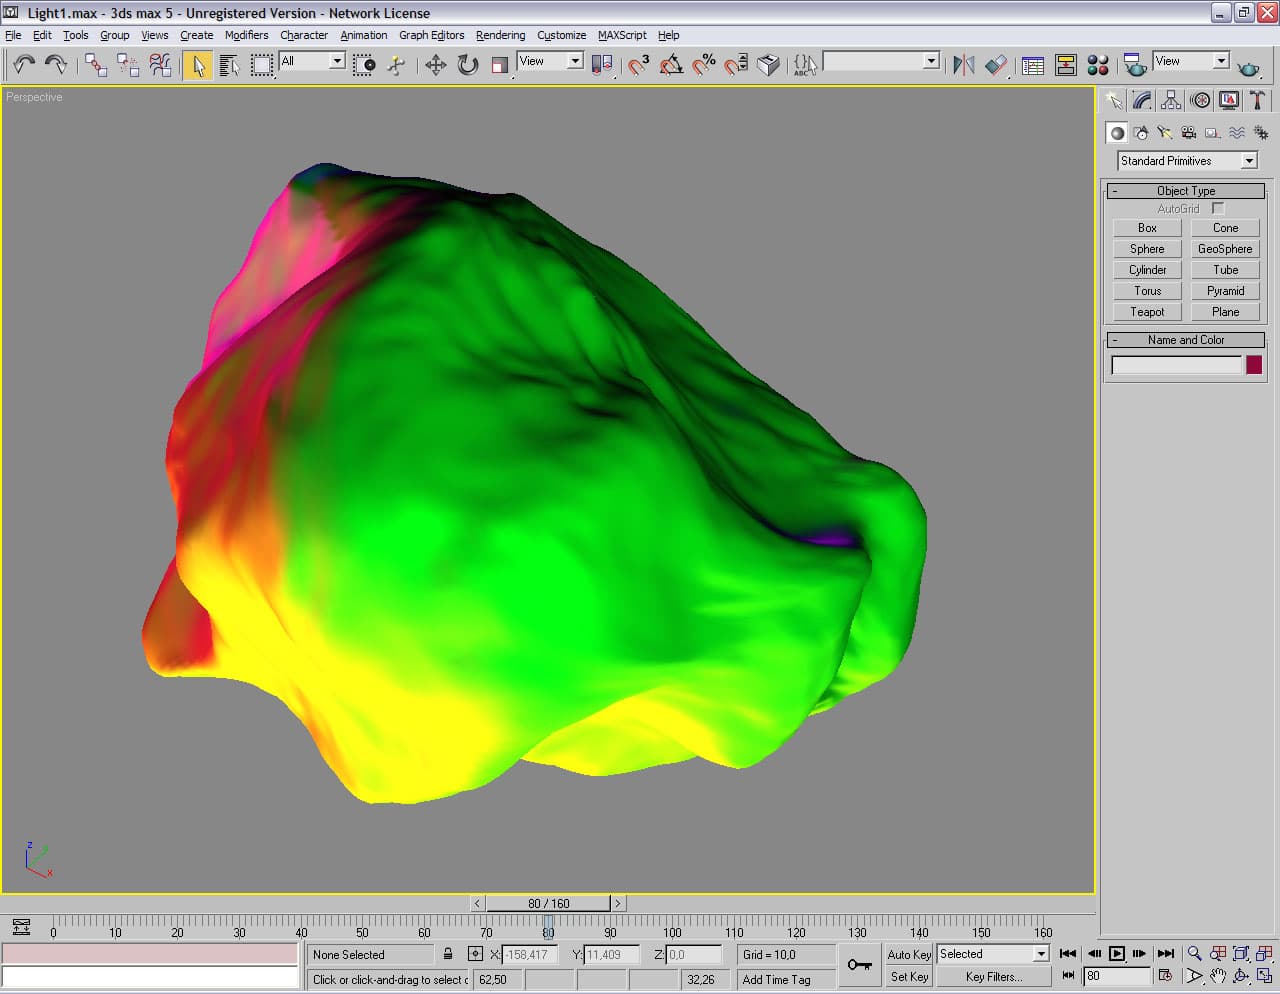This screenshot has height=994, width=1280.
Task: Activate the Select and Rotate tool
Action: pos(467,65)
